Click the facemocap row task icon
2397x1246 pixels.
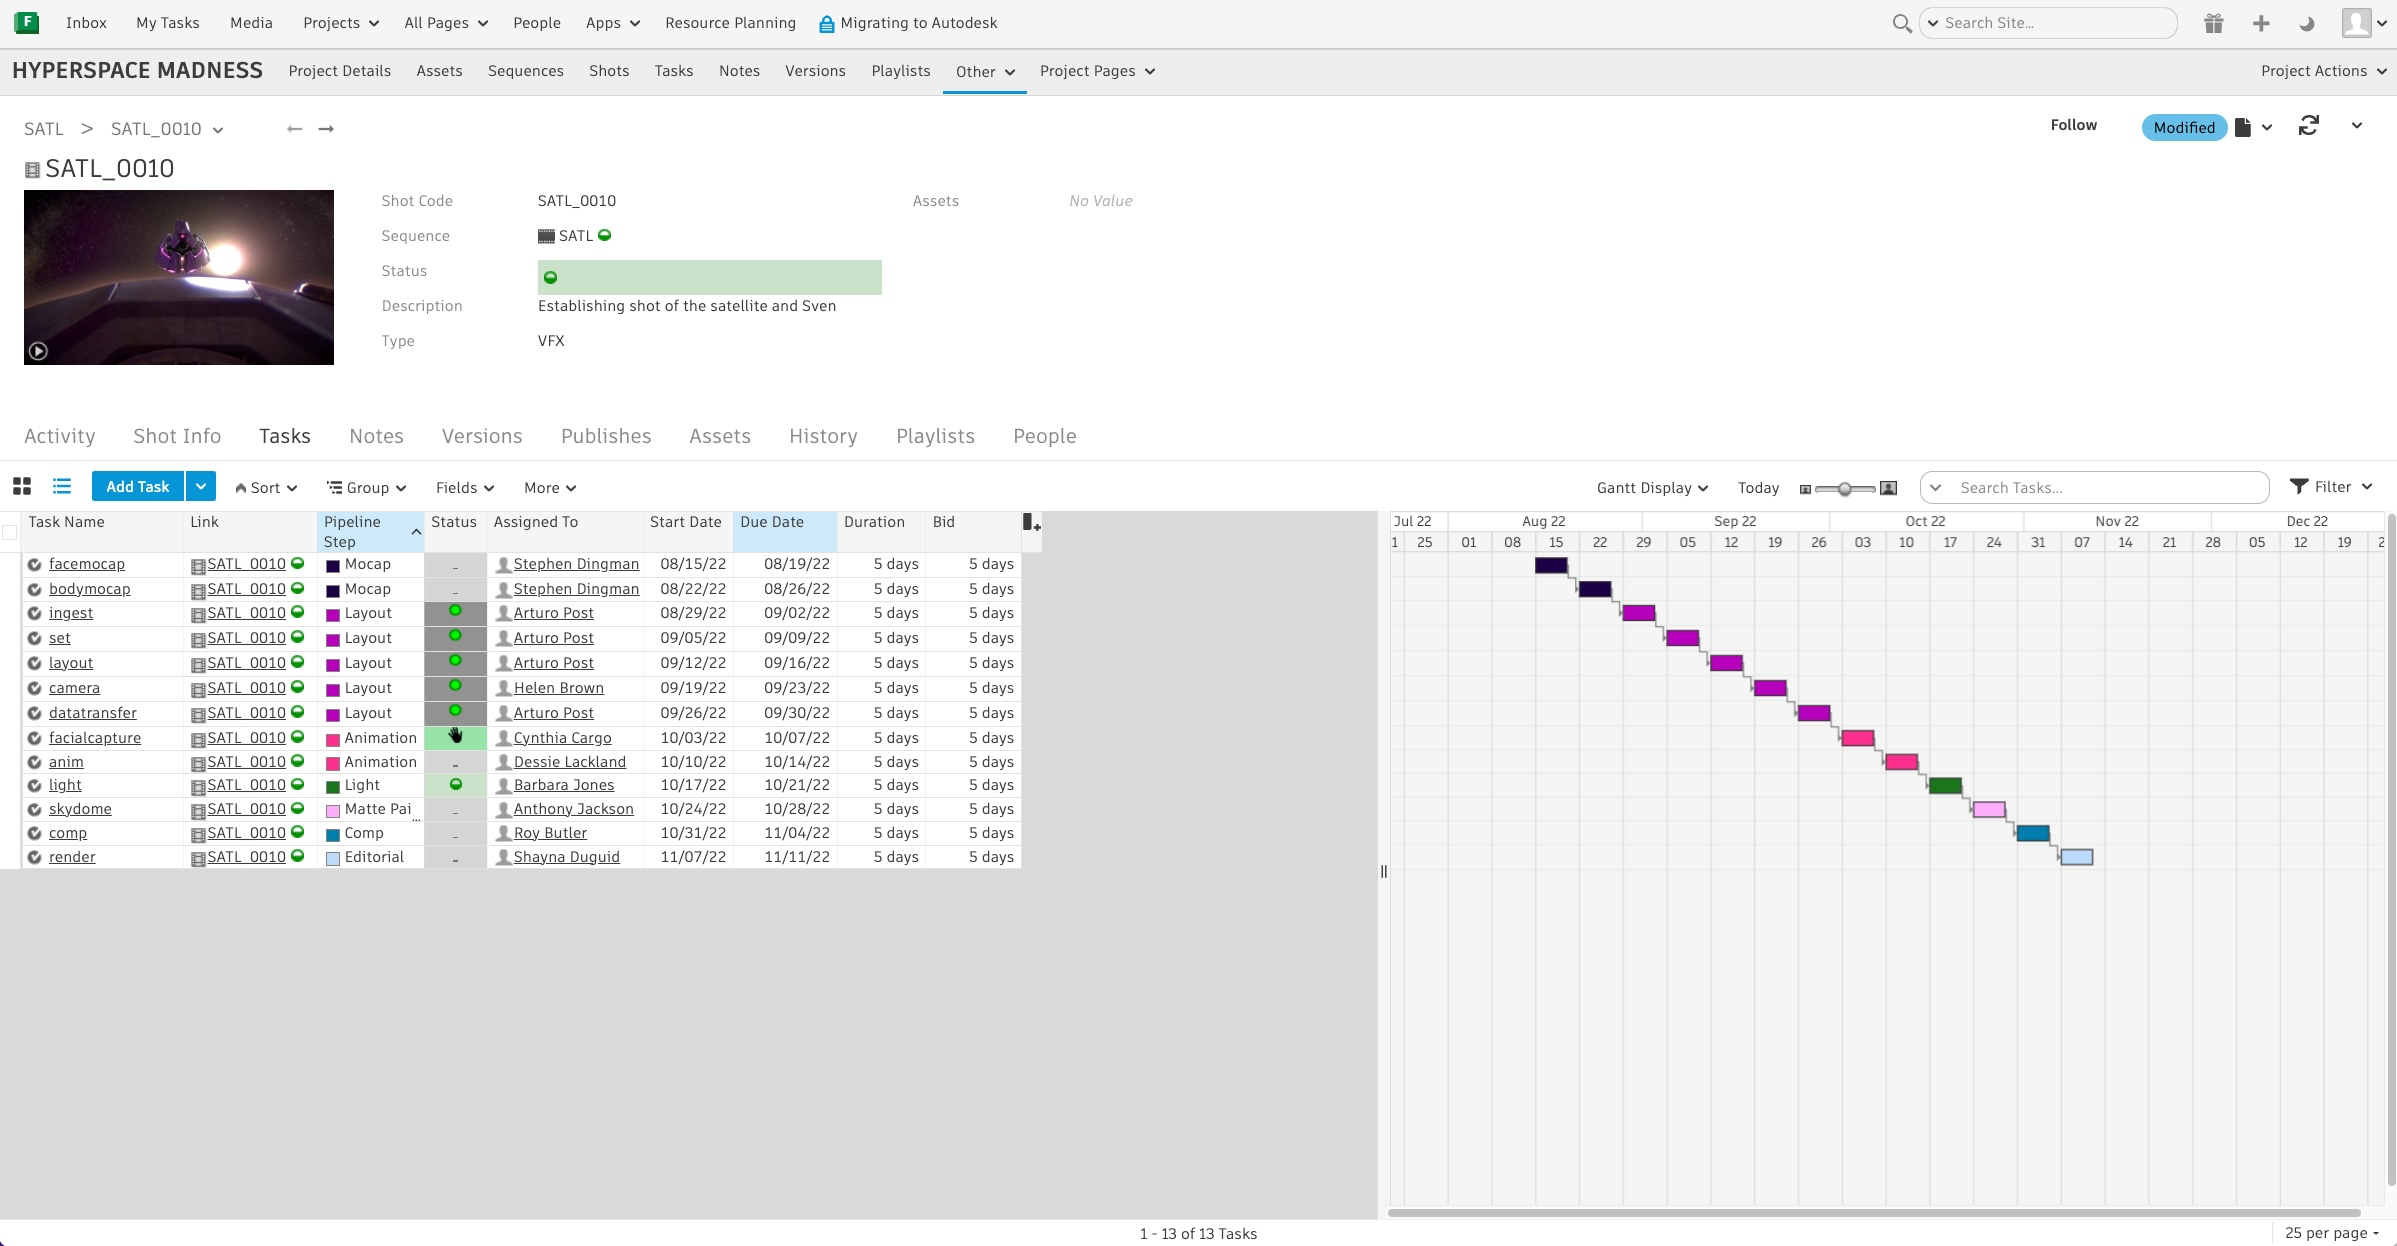[x=35, y=565]
